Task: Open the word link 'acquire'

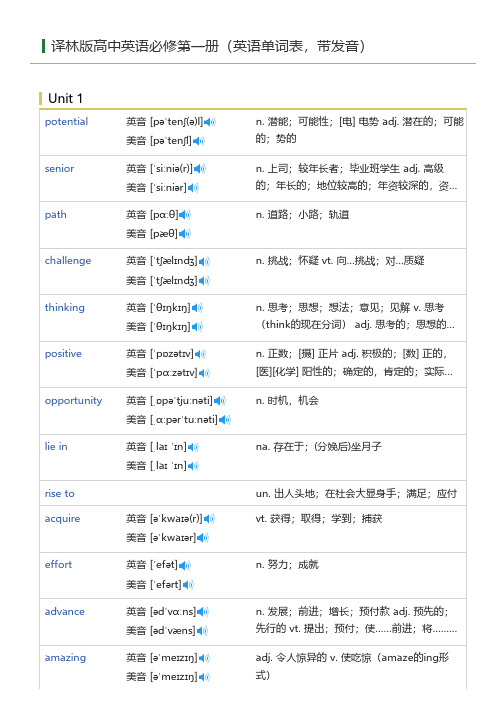Action: 62,519
